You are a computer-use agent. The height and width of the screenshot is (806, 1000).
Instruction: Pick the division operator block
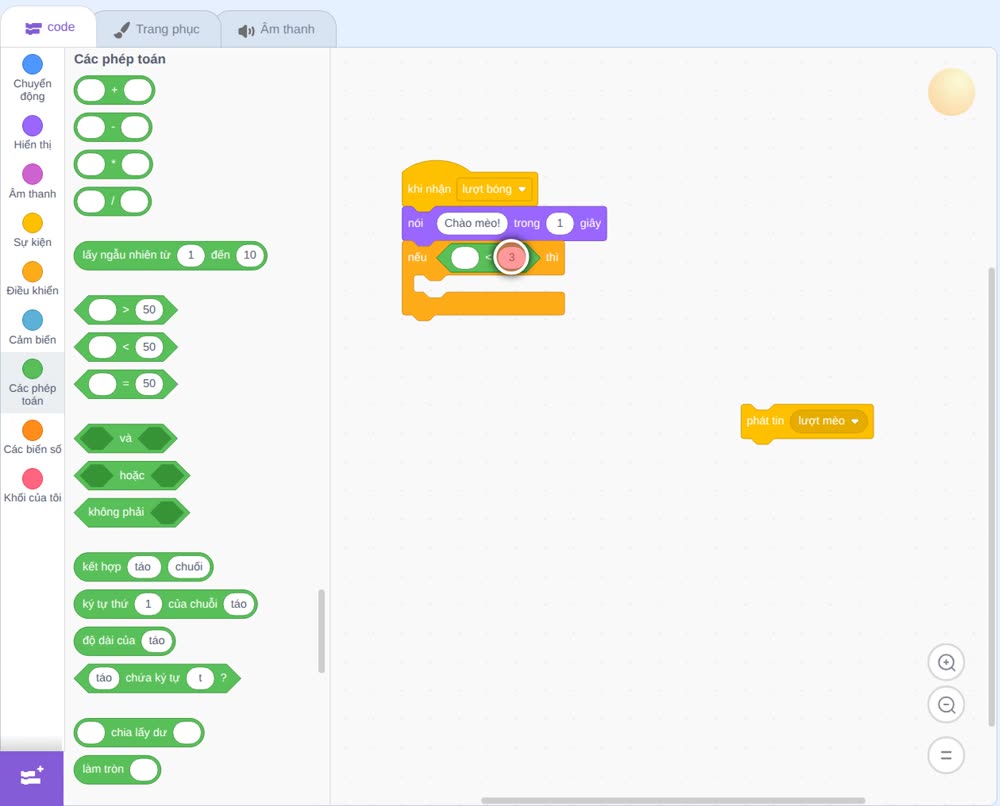112,202
